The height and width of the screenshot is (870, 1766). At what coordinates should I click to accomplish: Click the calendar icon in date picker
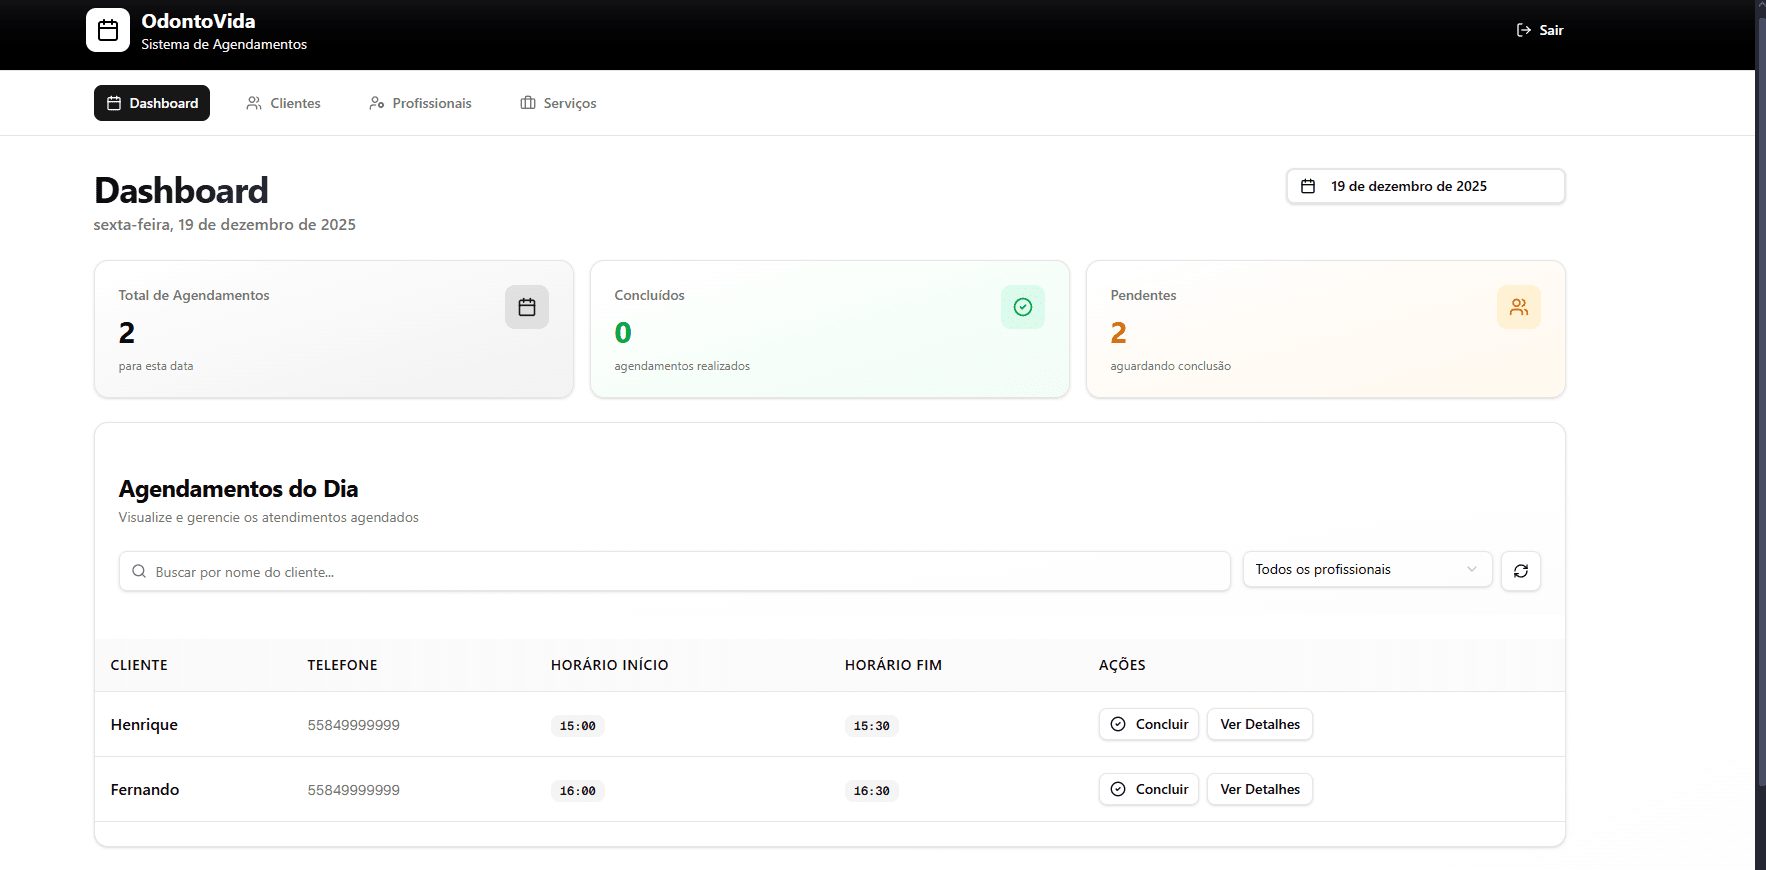coord(1308,186)
